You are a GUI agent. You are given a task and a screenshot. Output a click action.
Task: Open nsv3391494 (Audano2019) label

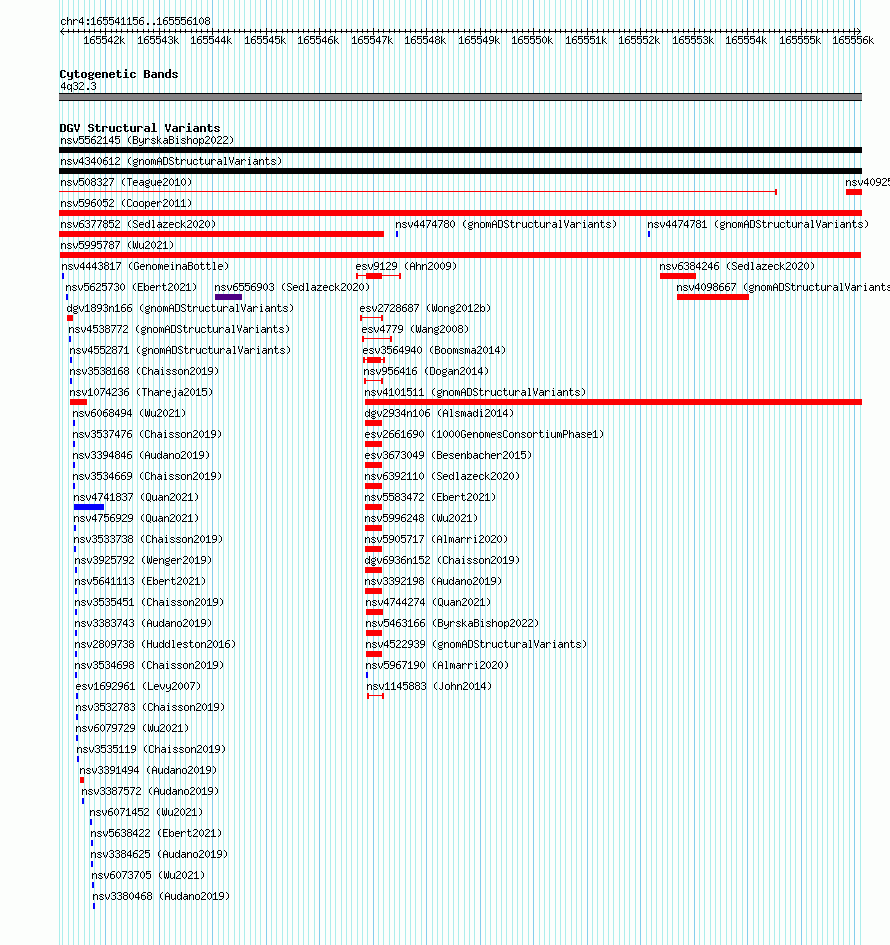pyautogui.click(x=148, y=771)
